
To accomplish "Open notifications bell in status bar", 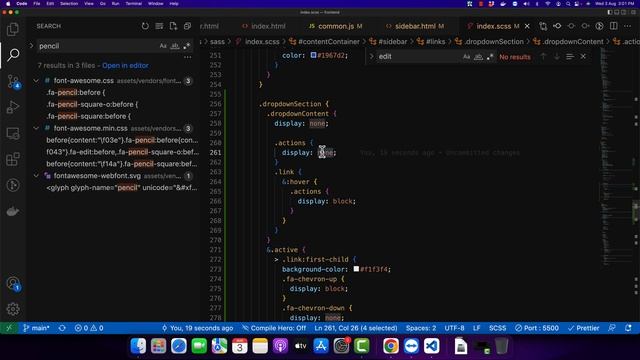I will (x=628, y=328).
